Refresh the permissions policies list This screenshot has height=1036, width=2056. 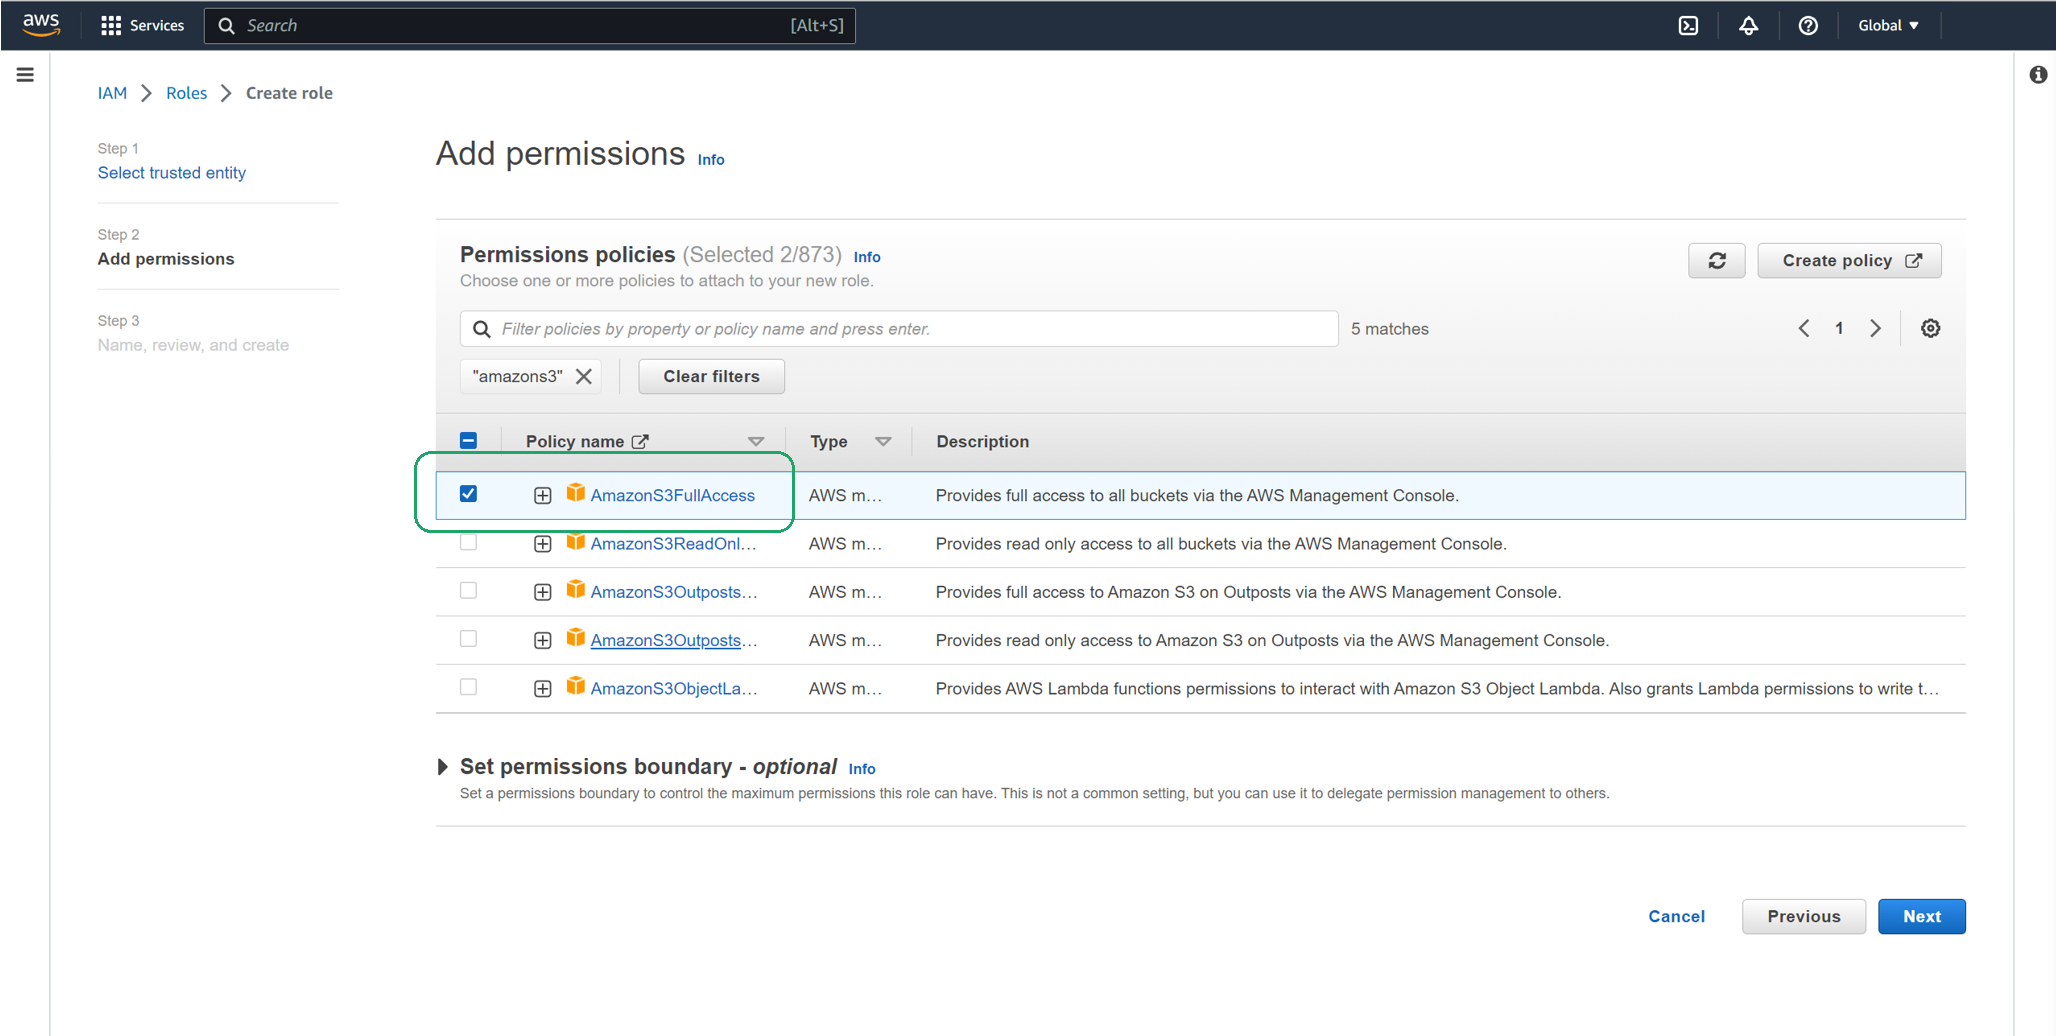click(1716, 261)
